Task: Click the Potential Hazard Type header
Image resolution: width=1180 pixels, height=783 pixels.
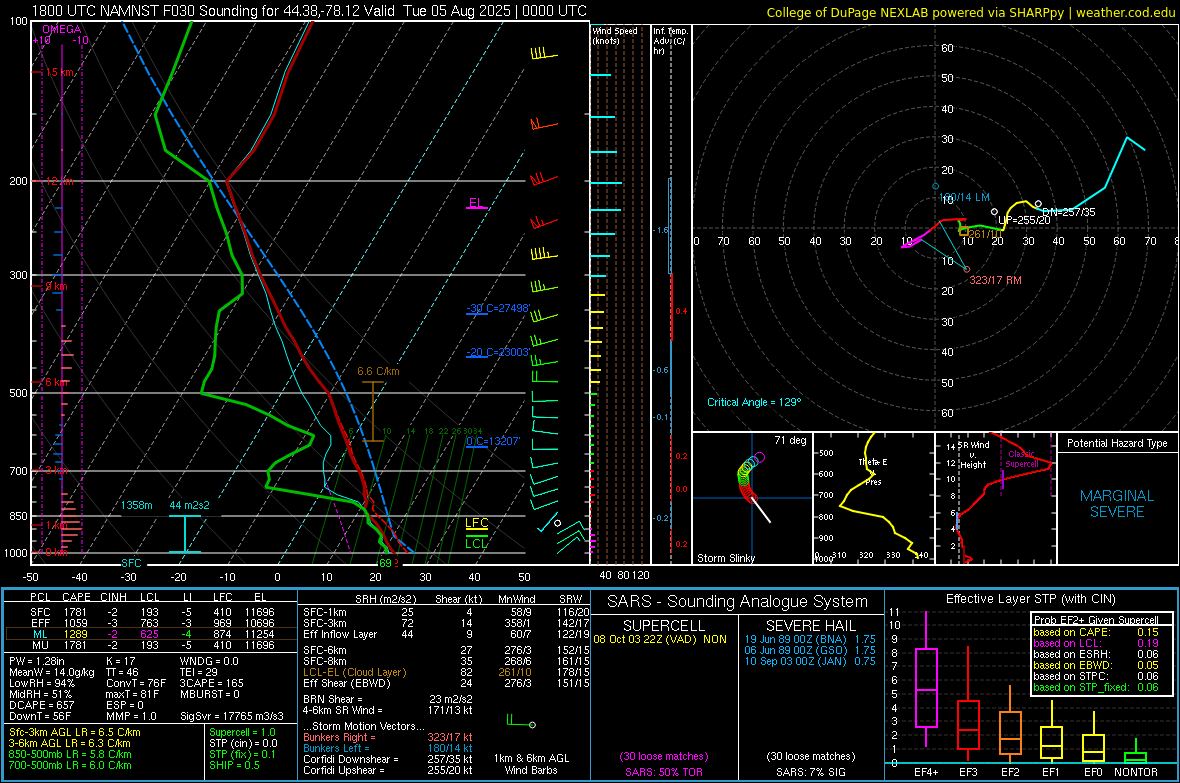Action: coord(1117,443)
